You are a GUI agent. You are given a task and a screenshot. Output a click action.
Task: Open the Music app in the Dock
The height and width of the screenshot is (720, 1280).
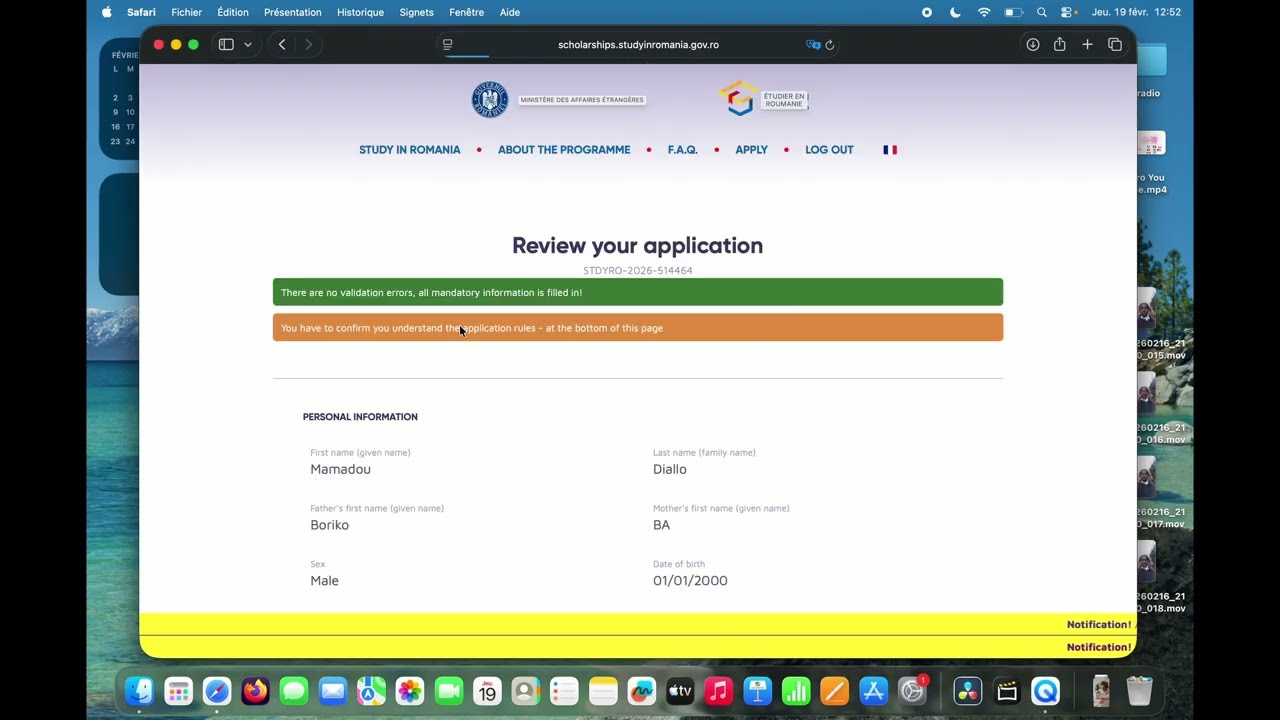(719, 691)
